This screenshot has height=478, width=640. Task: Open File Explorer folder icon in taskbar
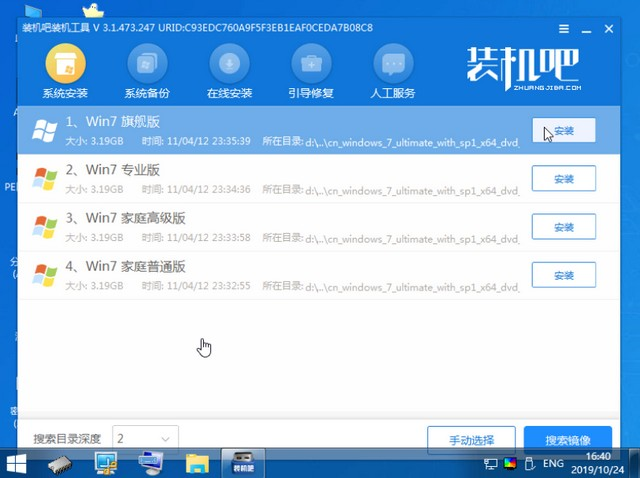pyautogui.click(x=197, y=463)
